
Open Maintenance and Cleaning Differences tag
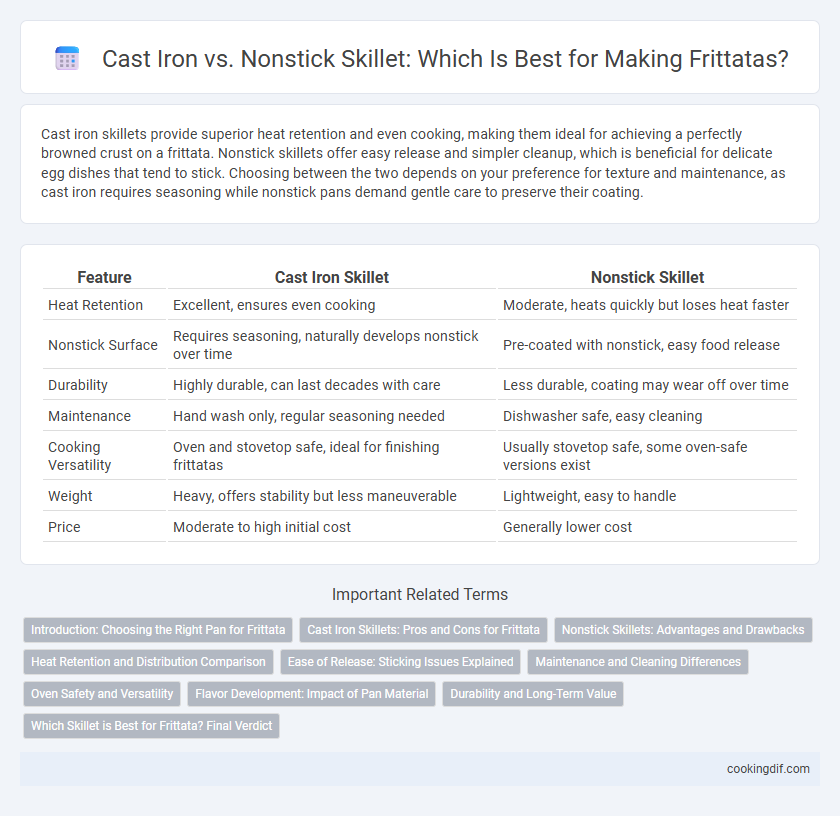[x=638, y=662]
